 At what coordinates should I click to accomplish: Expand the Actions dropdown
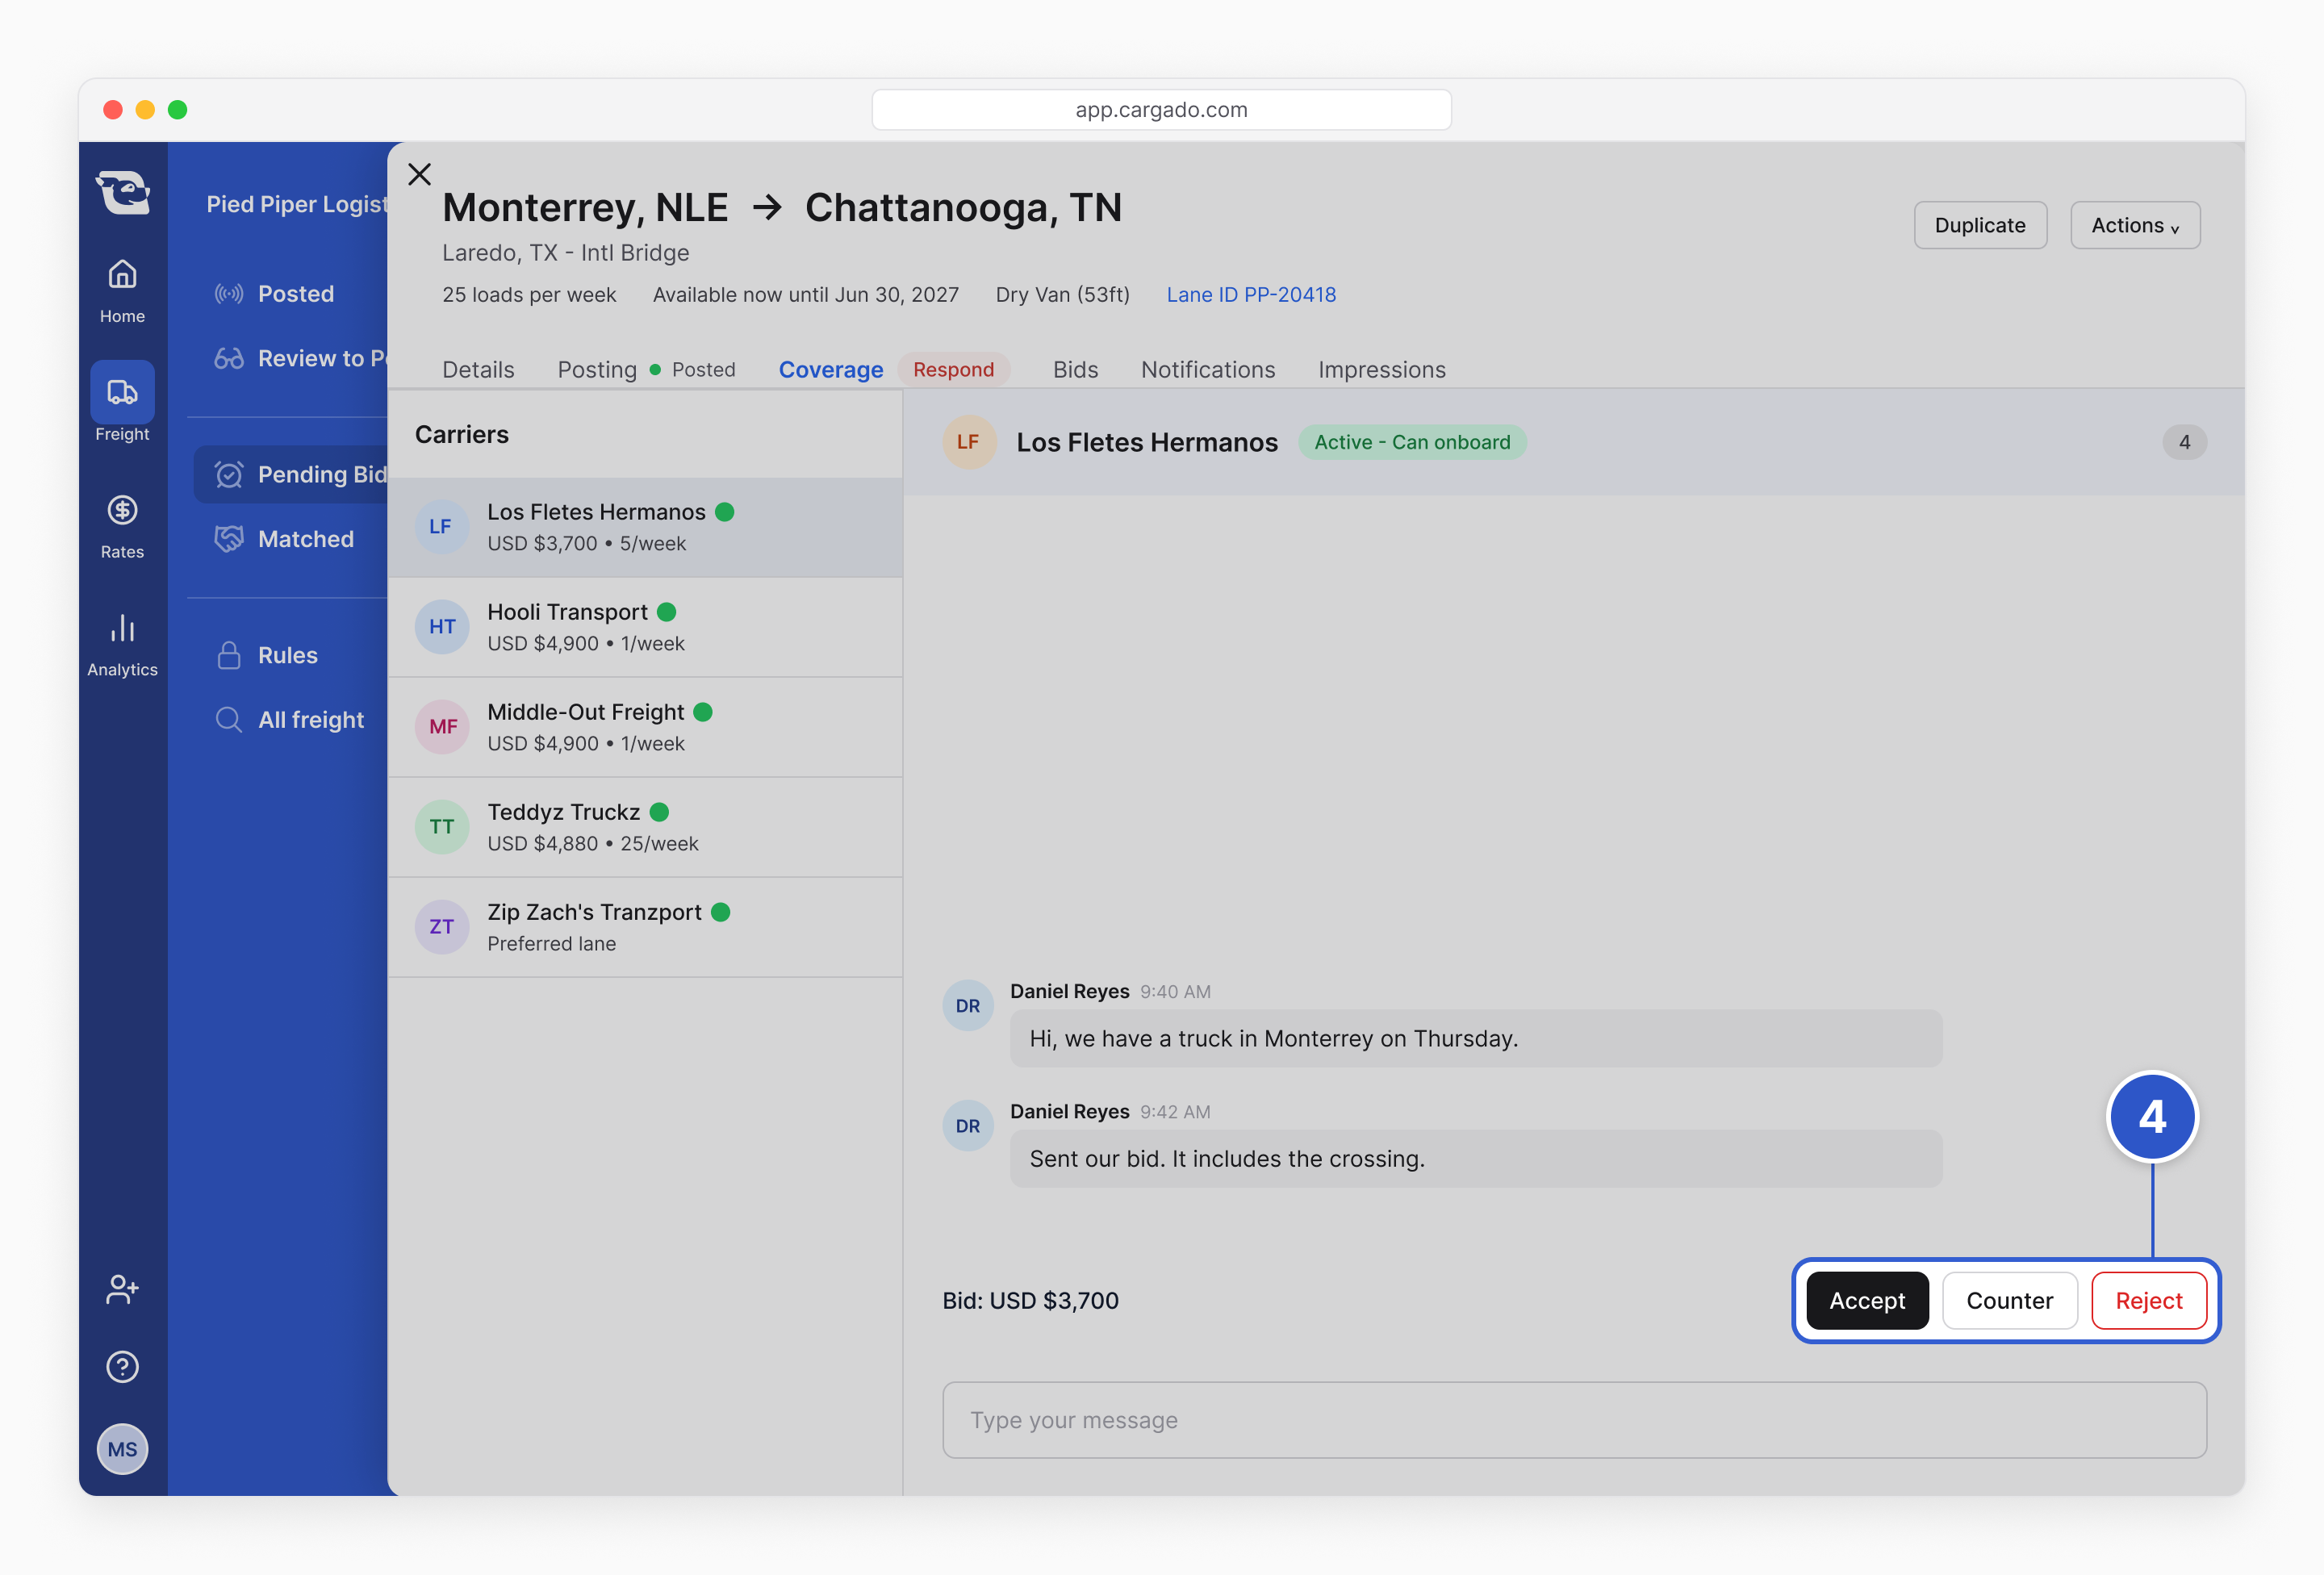pos(2135,225)
